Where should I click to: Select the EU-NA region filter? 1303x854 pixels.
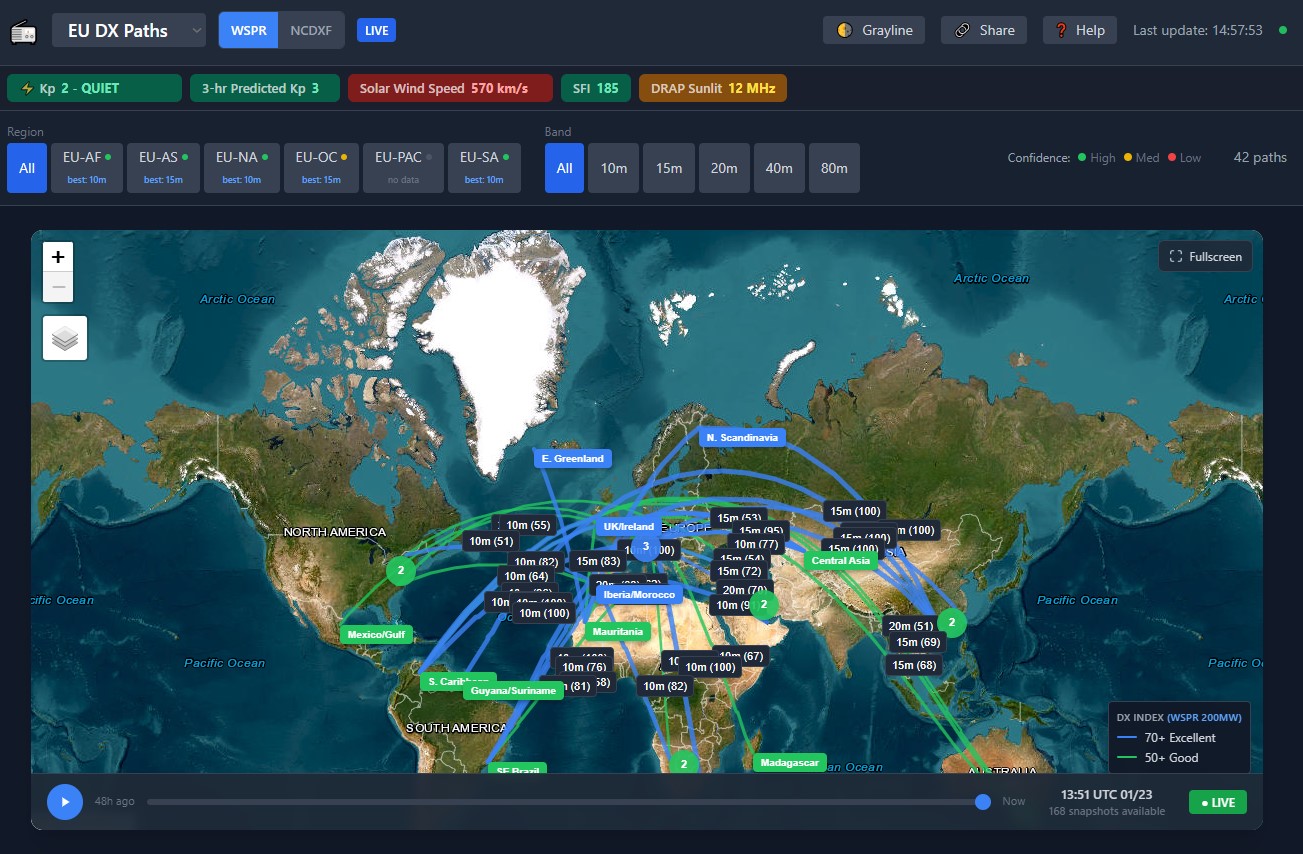[240, 167]
